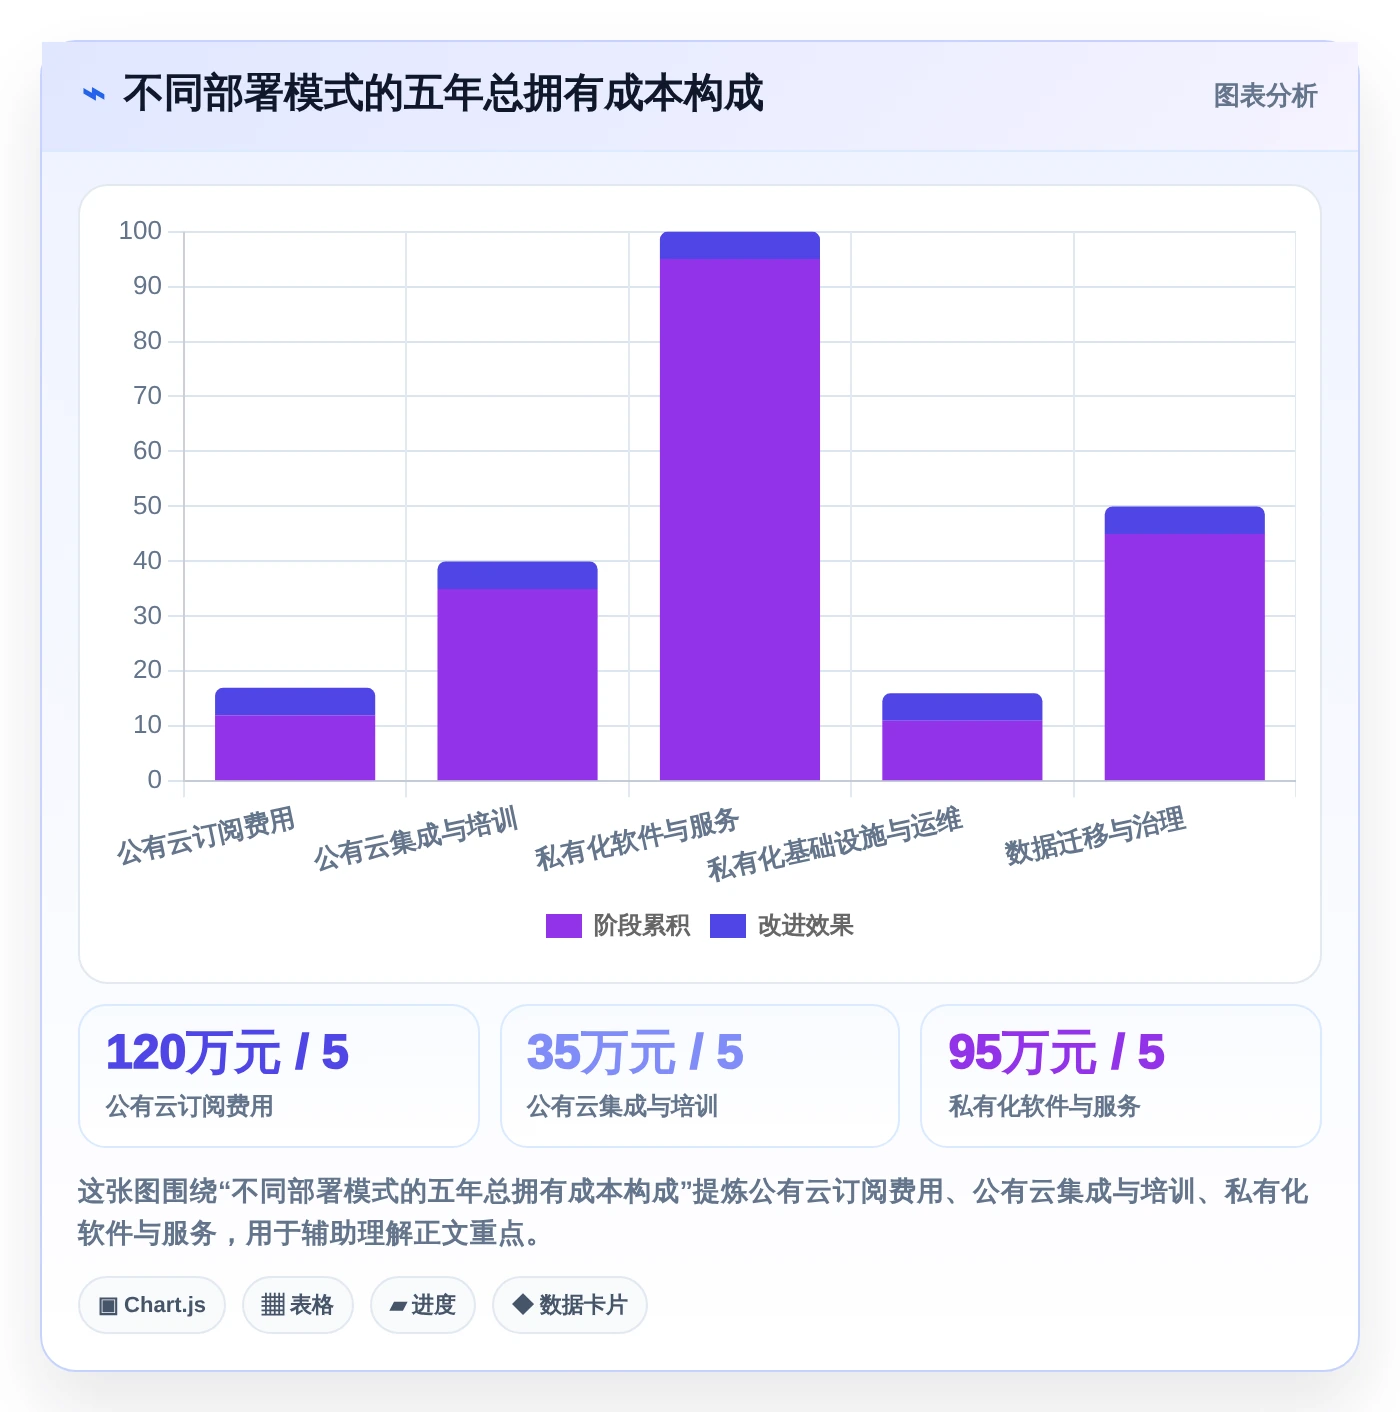The image size is (1400, 1412).
Task: Click the purple bar for 公有云订阅费用
Action: (295, 748)
